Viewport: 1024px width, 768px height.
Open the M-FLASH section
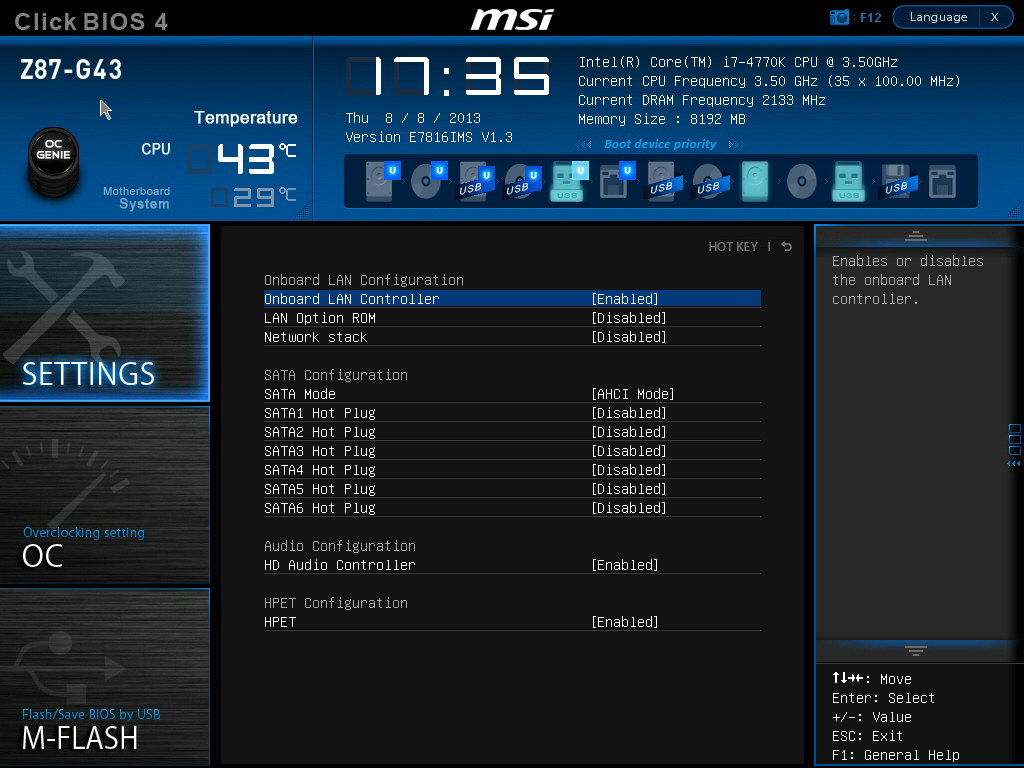click(x=104, y=677)
